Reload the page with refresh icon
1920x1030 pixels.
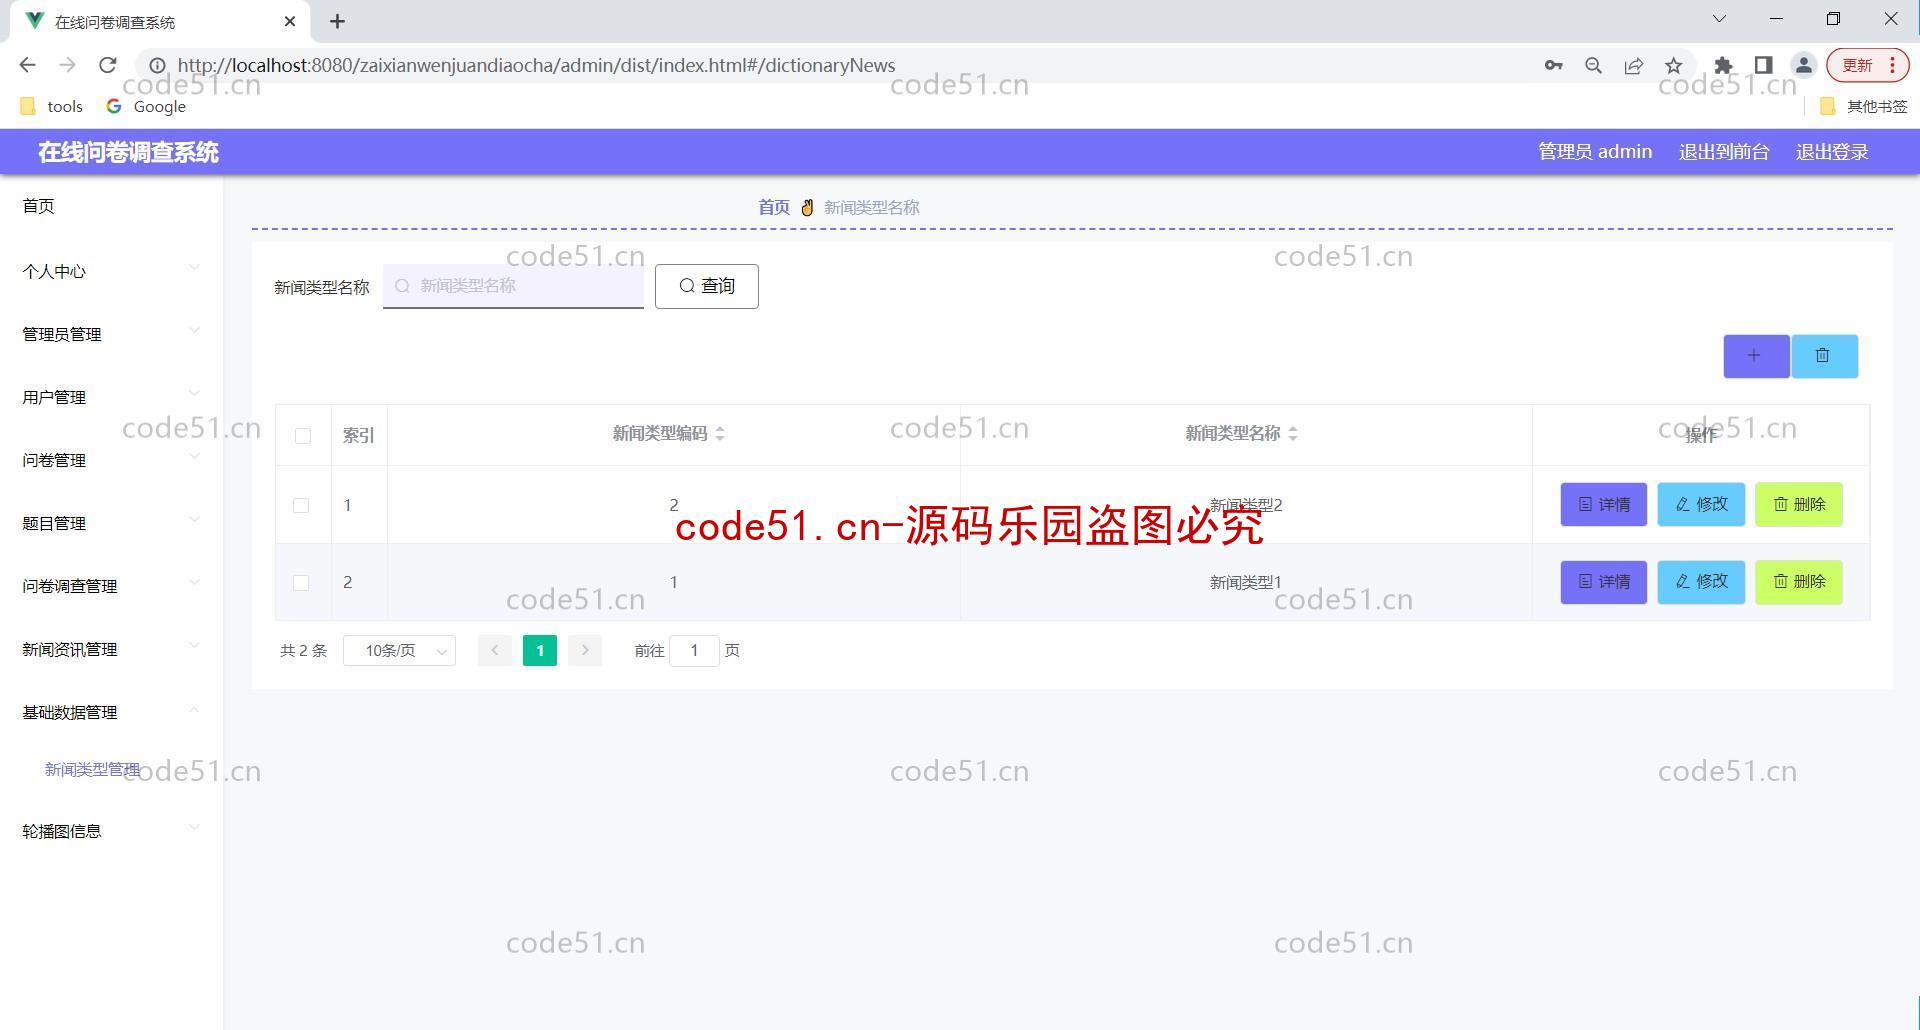coord(107,65)
